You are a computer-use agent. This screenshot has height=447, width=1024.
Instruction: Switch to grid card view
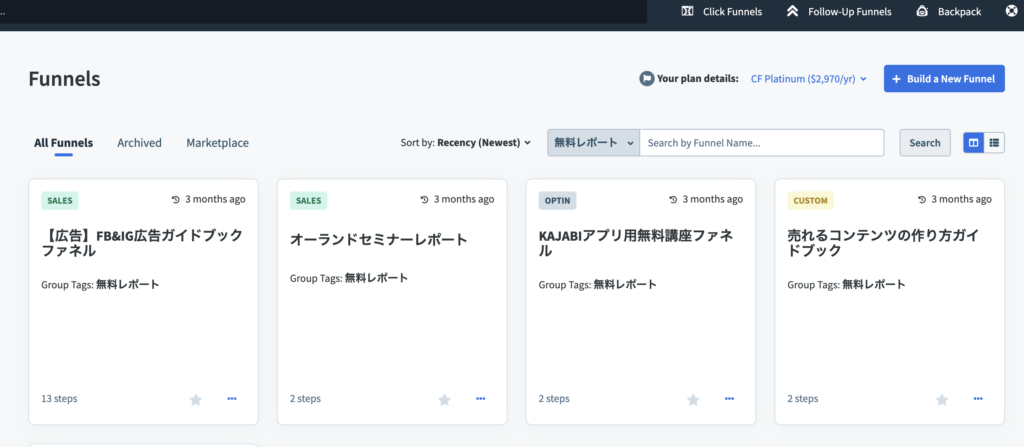[x=974, y=142]
